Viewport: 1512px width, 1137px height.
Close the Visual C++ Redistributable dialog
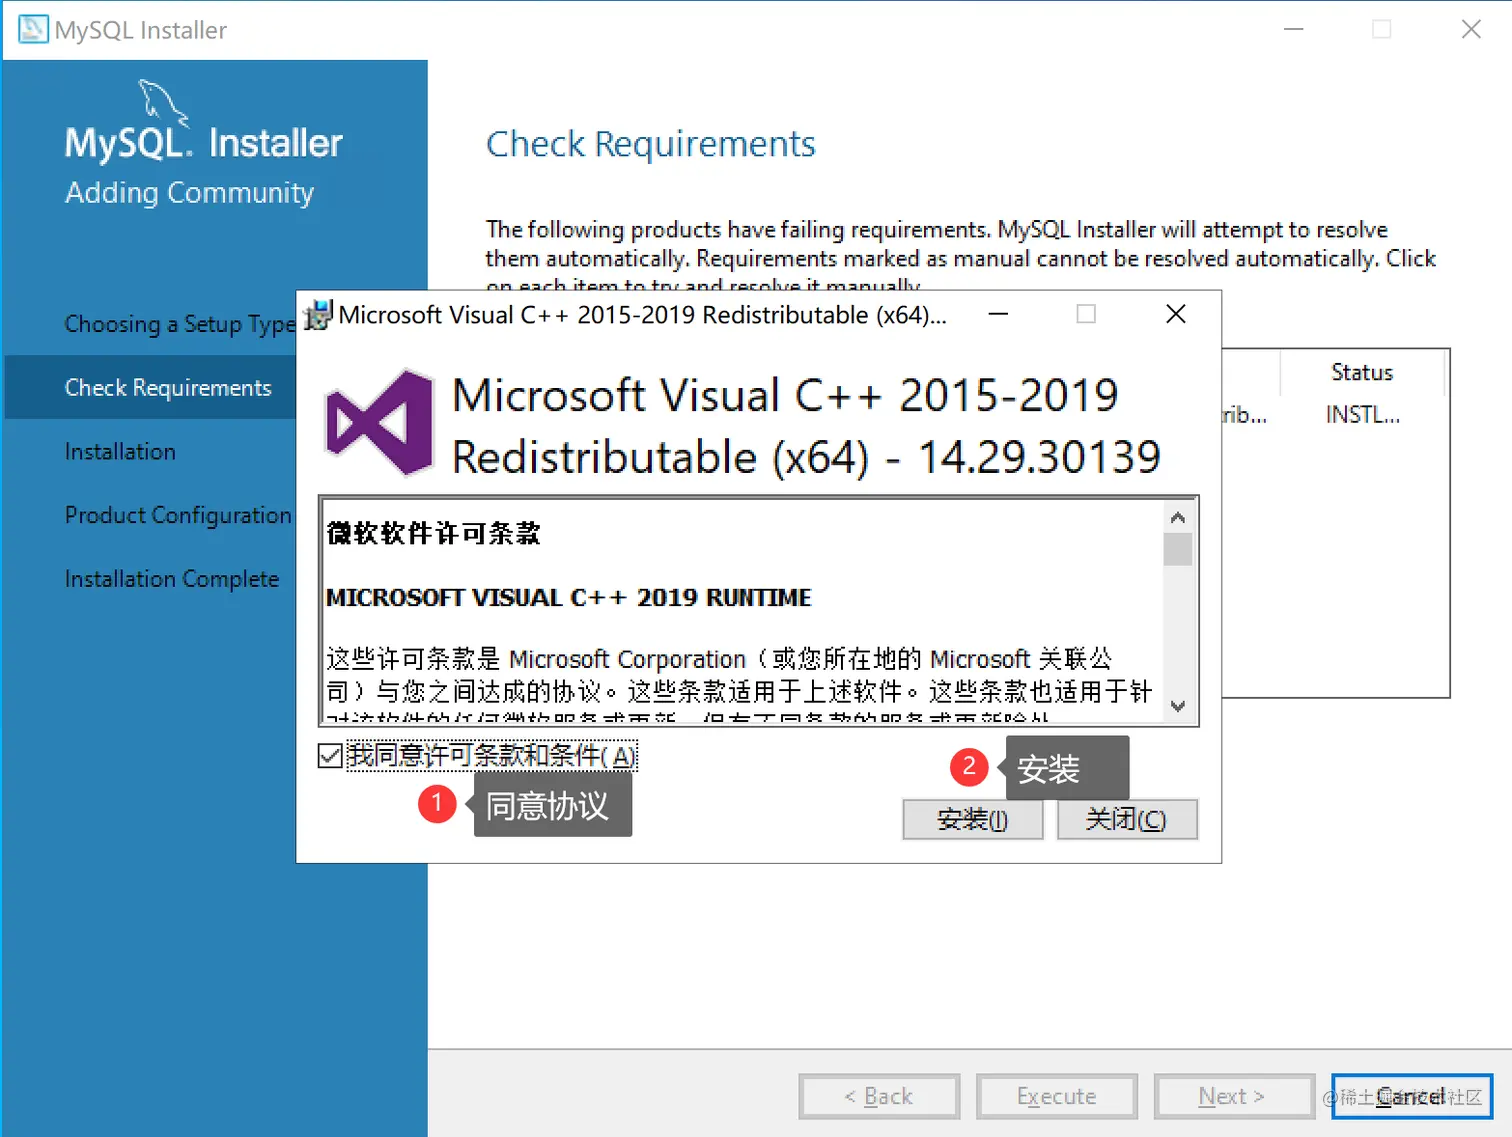click(1176, 315)
